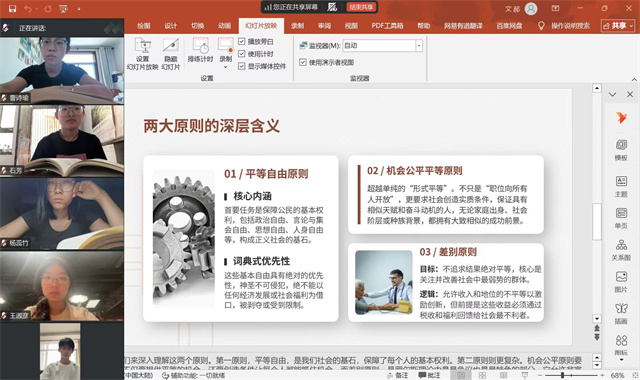Open the 设计 Design tab

point(171,26)
